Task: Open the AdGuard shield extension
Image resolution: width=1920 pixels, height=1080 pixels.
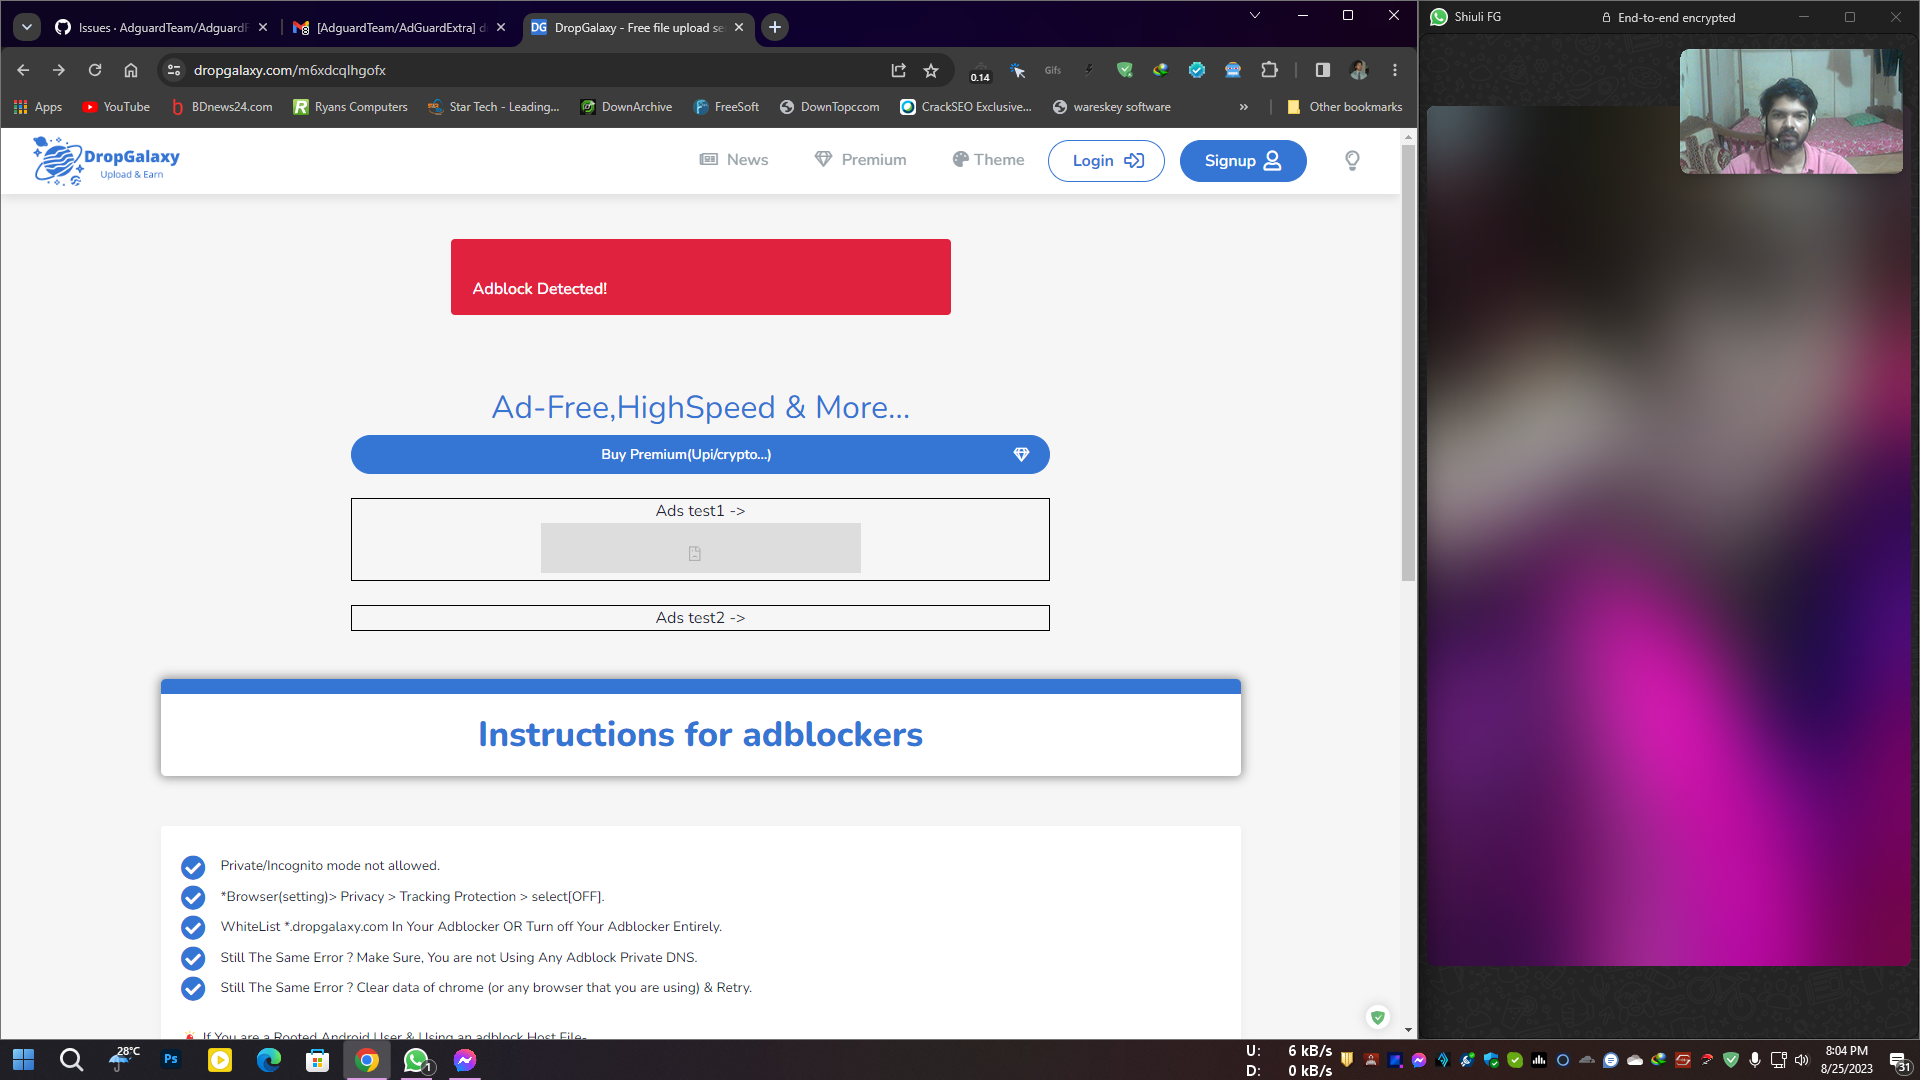Action: click(1124, 70)
